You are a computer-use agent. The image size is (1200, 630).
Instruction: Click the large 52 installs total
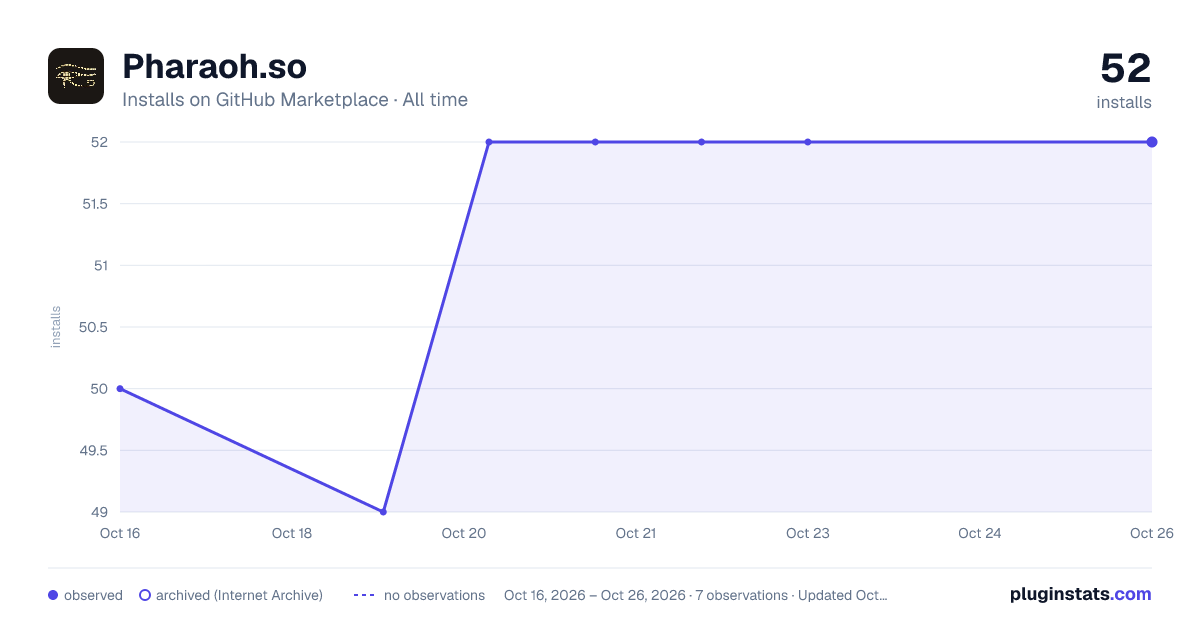pyautogui.click(x=1126, y=68)
